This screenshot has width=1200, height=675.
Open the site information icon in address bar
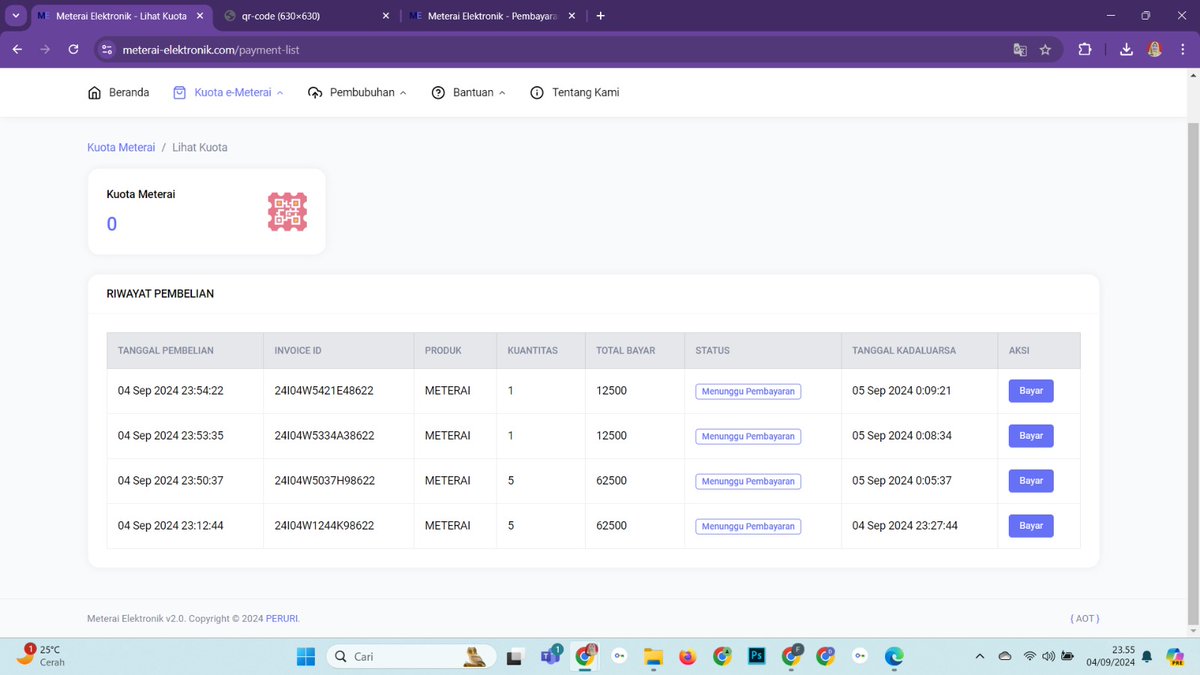click(108, 49)
